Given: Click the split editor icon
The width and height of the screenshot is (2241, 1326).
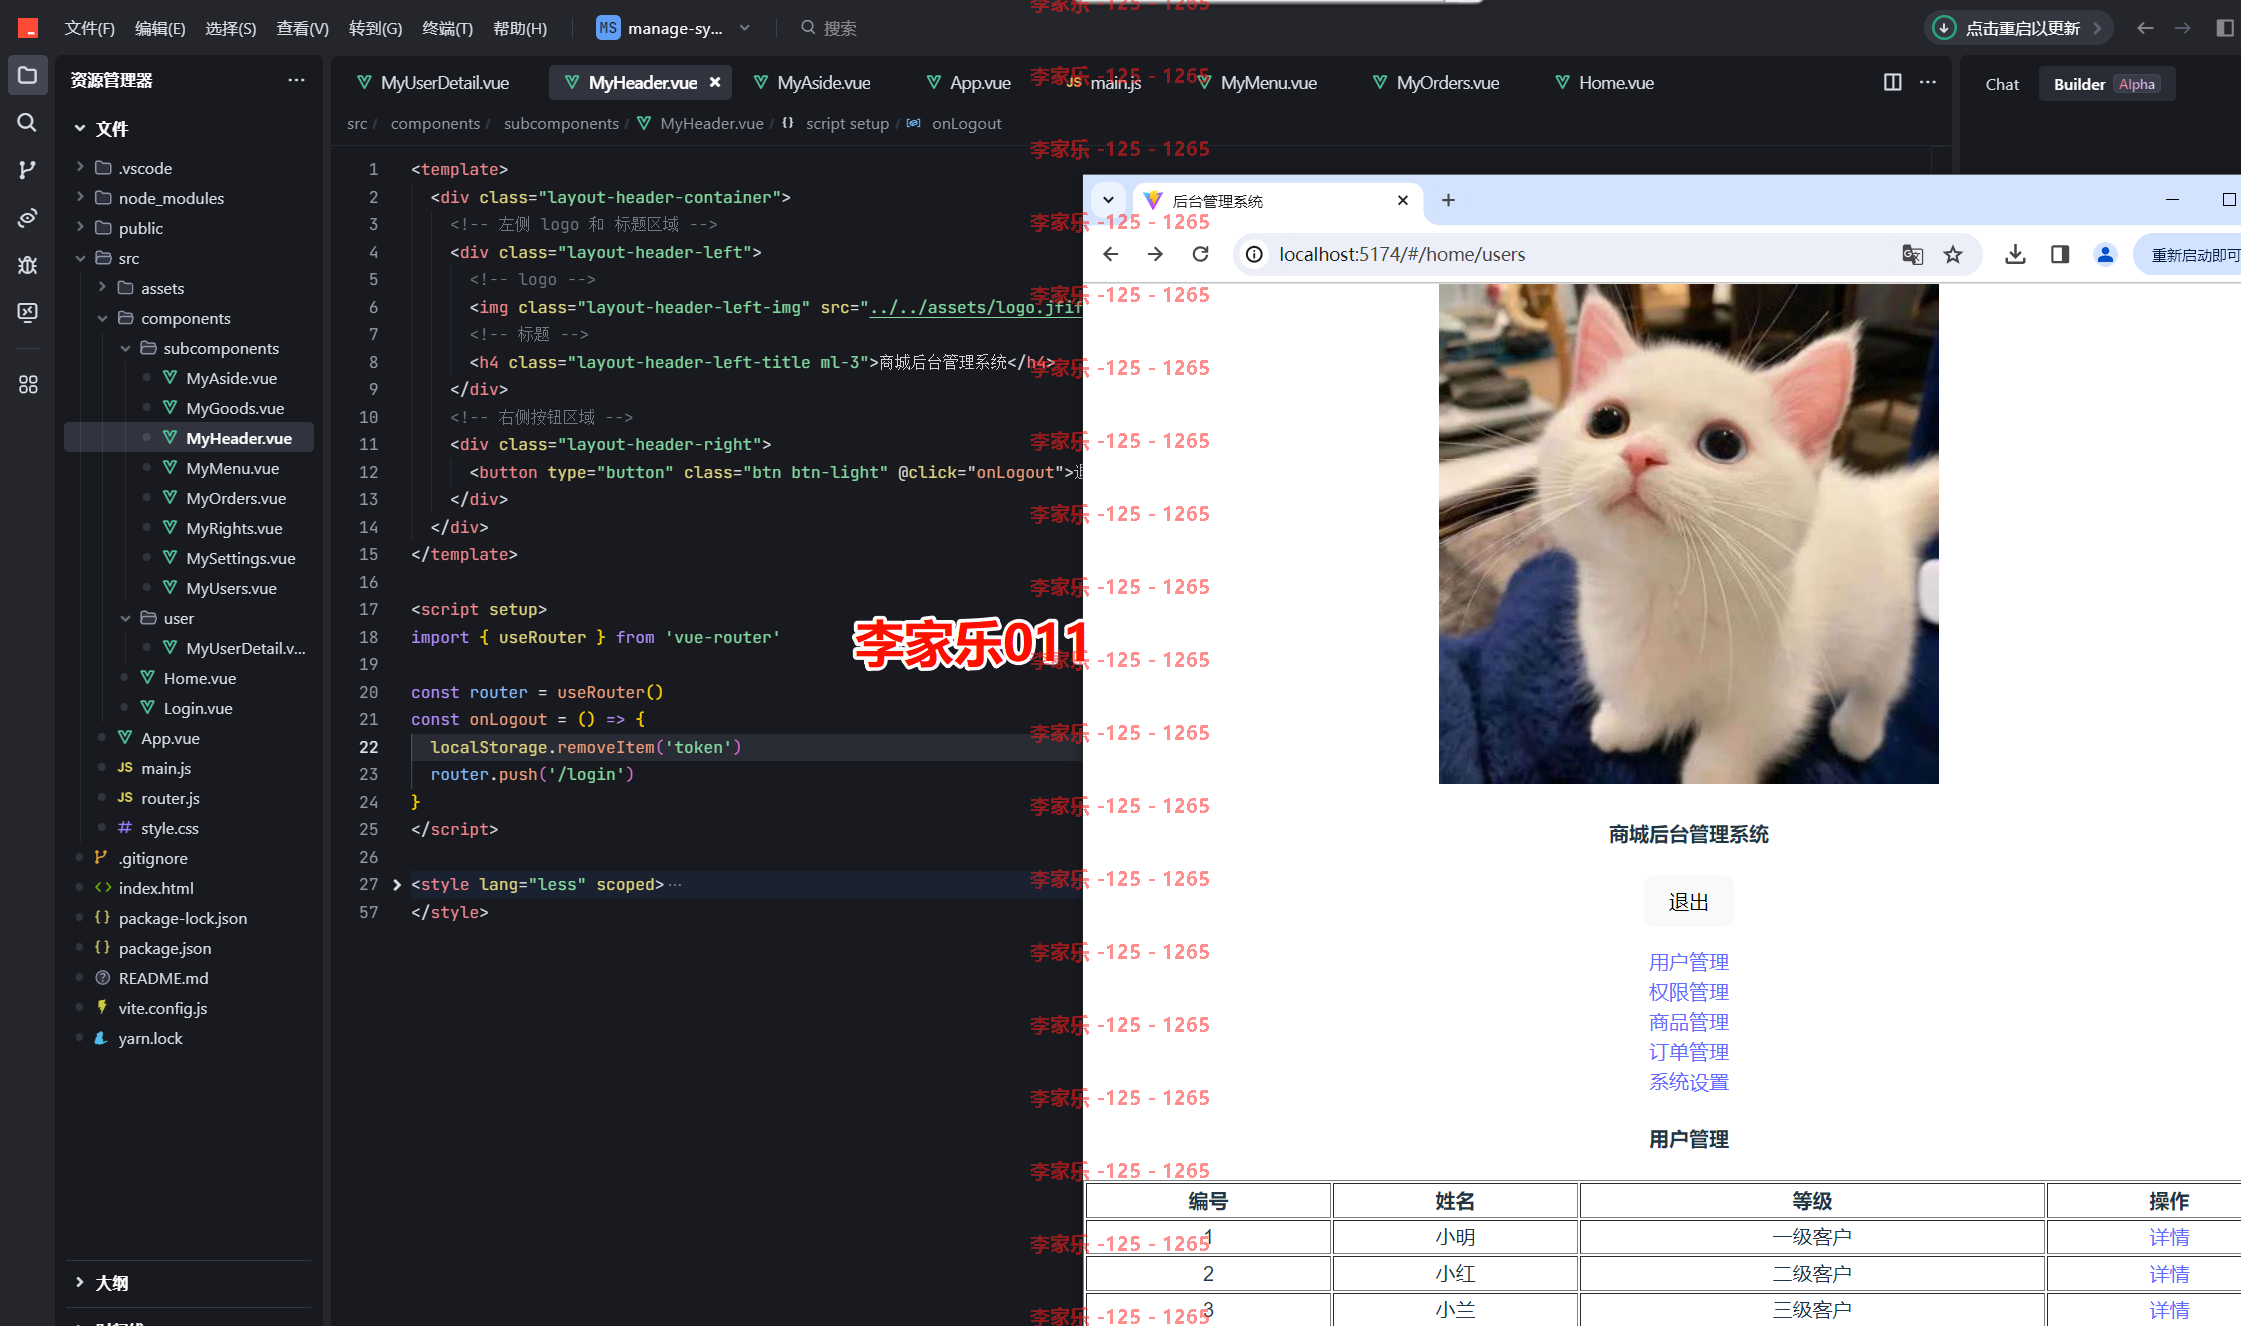Looking at the screenshot, I should point(1892,82).
